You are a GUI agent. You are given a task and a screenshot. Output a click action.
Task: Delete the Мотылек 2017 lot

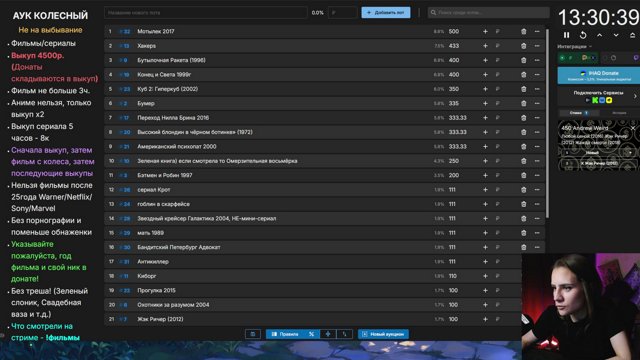(524, 31)
